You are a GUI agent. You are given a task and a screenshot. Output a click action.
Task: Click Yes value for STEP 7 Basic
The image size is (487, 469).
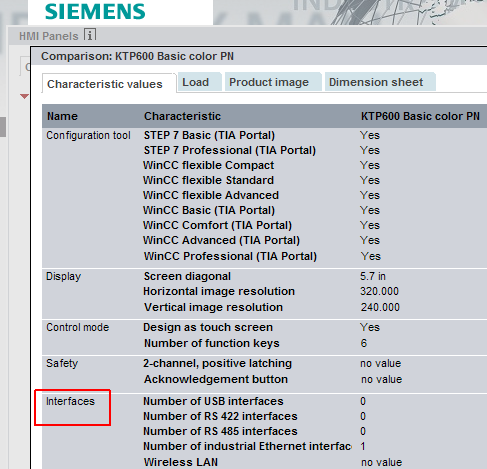[370, 135]
